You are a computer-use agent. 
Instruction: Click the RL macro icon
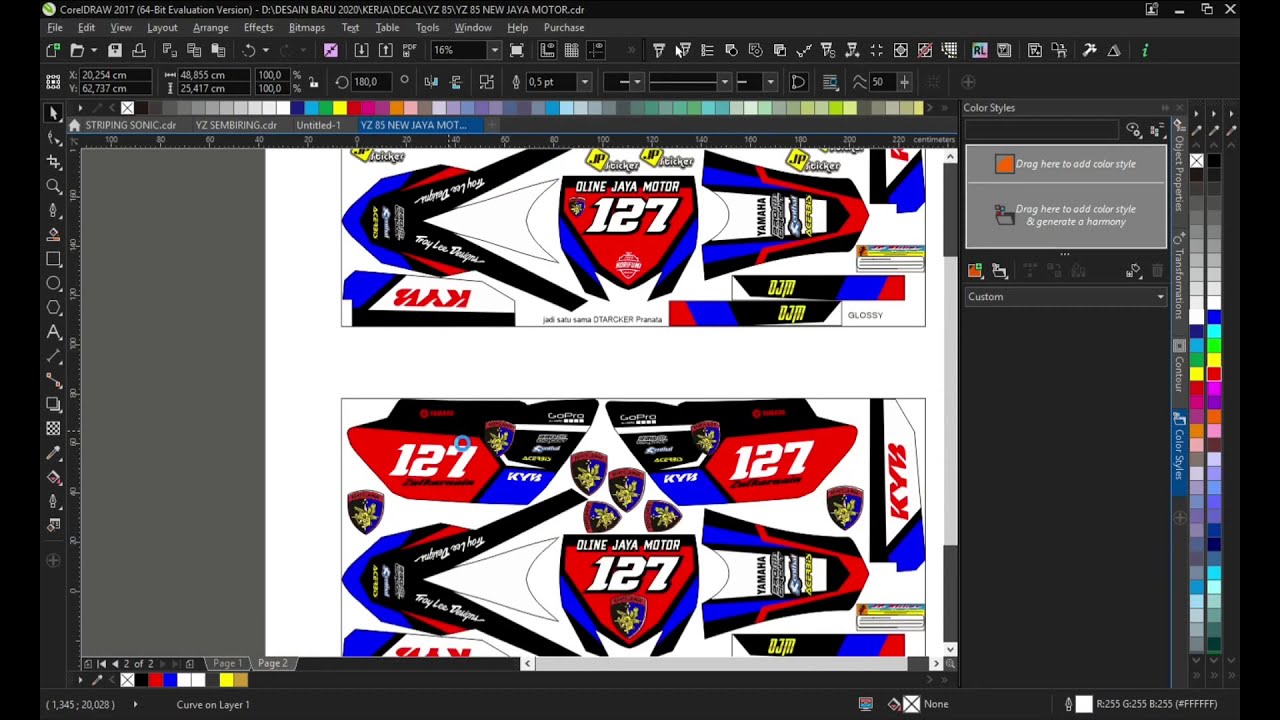click(979, 50)
